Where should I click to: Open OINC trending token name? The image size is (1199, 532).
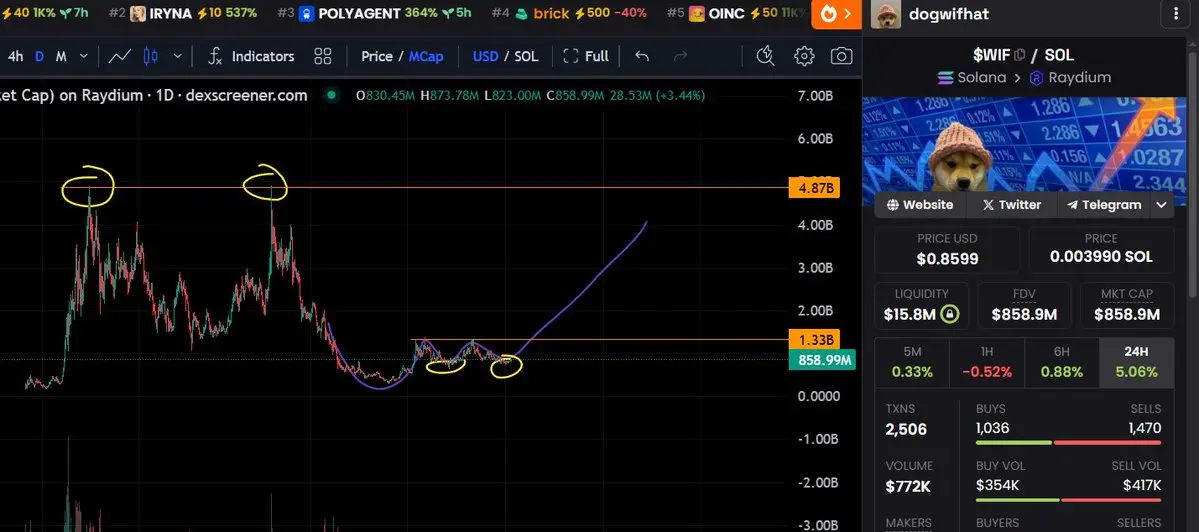pos(726,13)
